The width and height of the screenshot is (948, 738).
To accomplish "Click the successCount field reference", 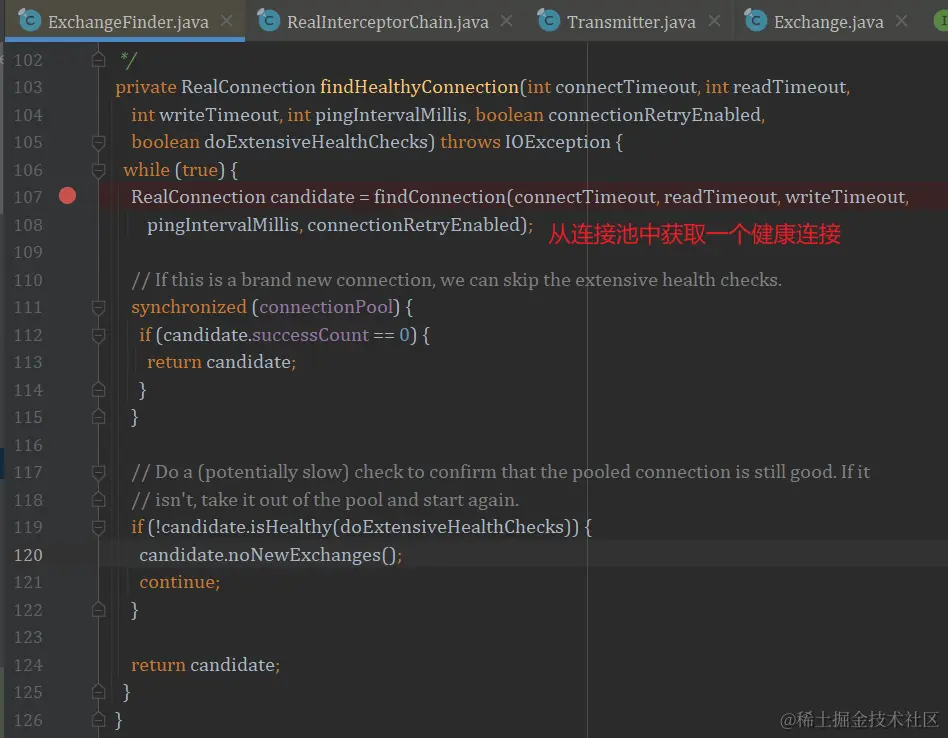I will (310, 335).
